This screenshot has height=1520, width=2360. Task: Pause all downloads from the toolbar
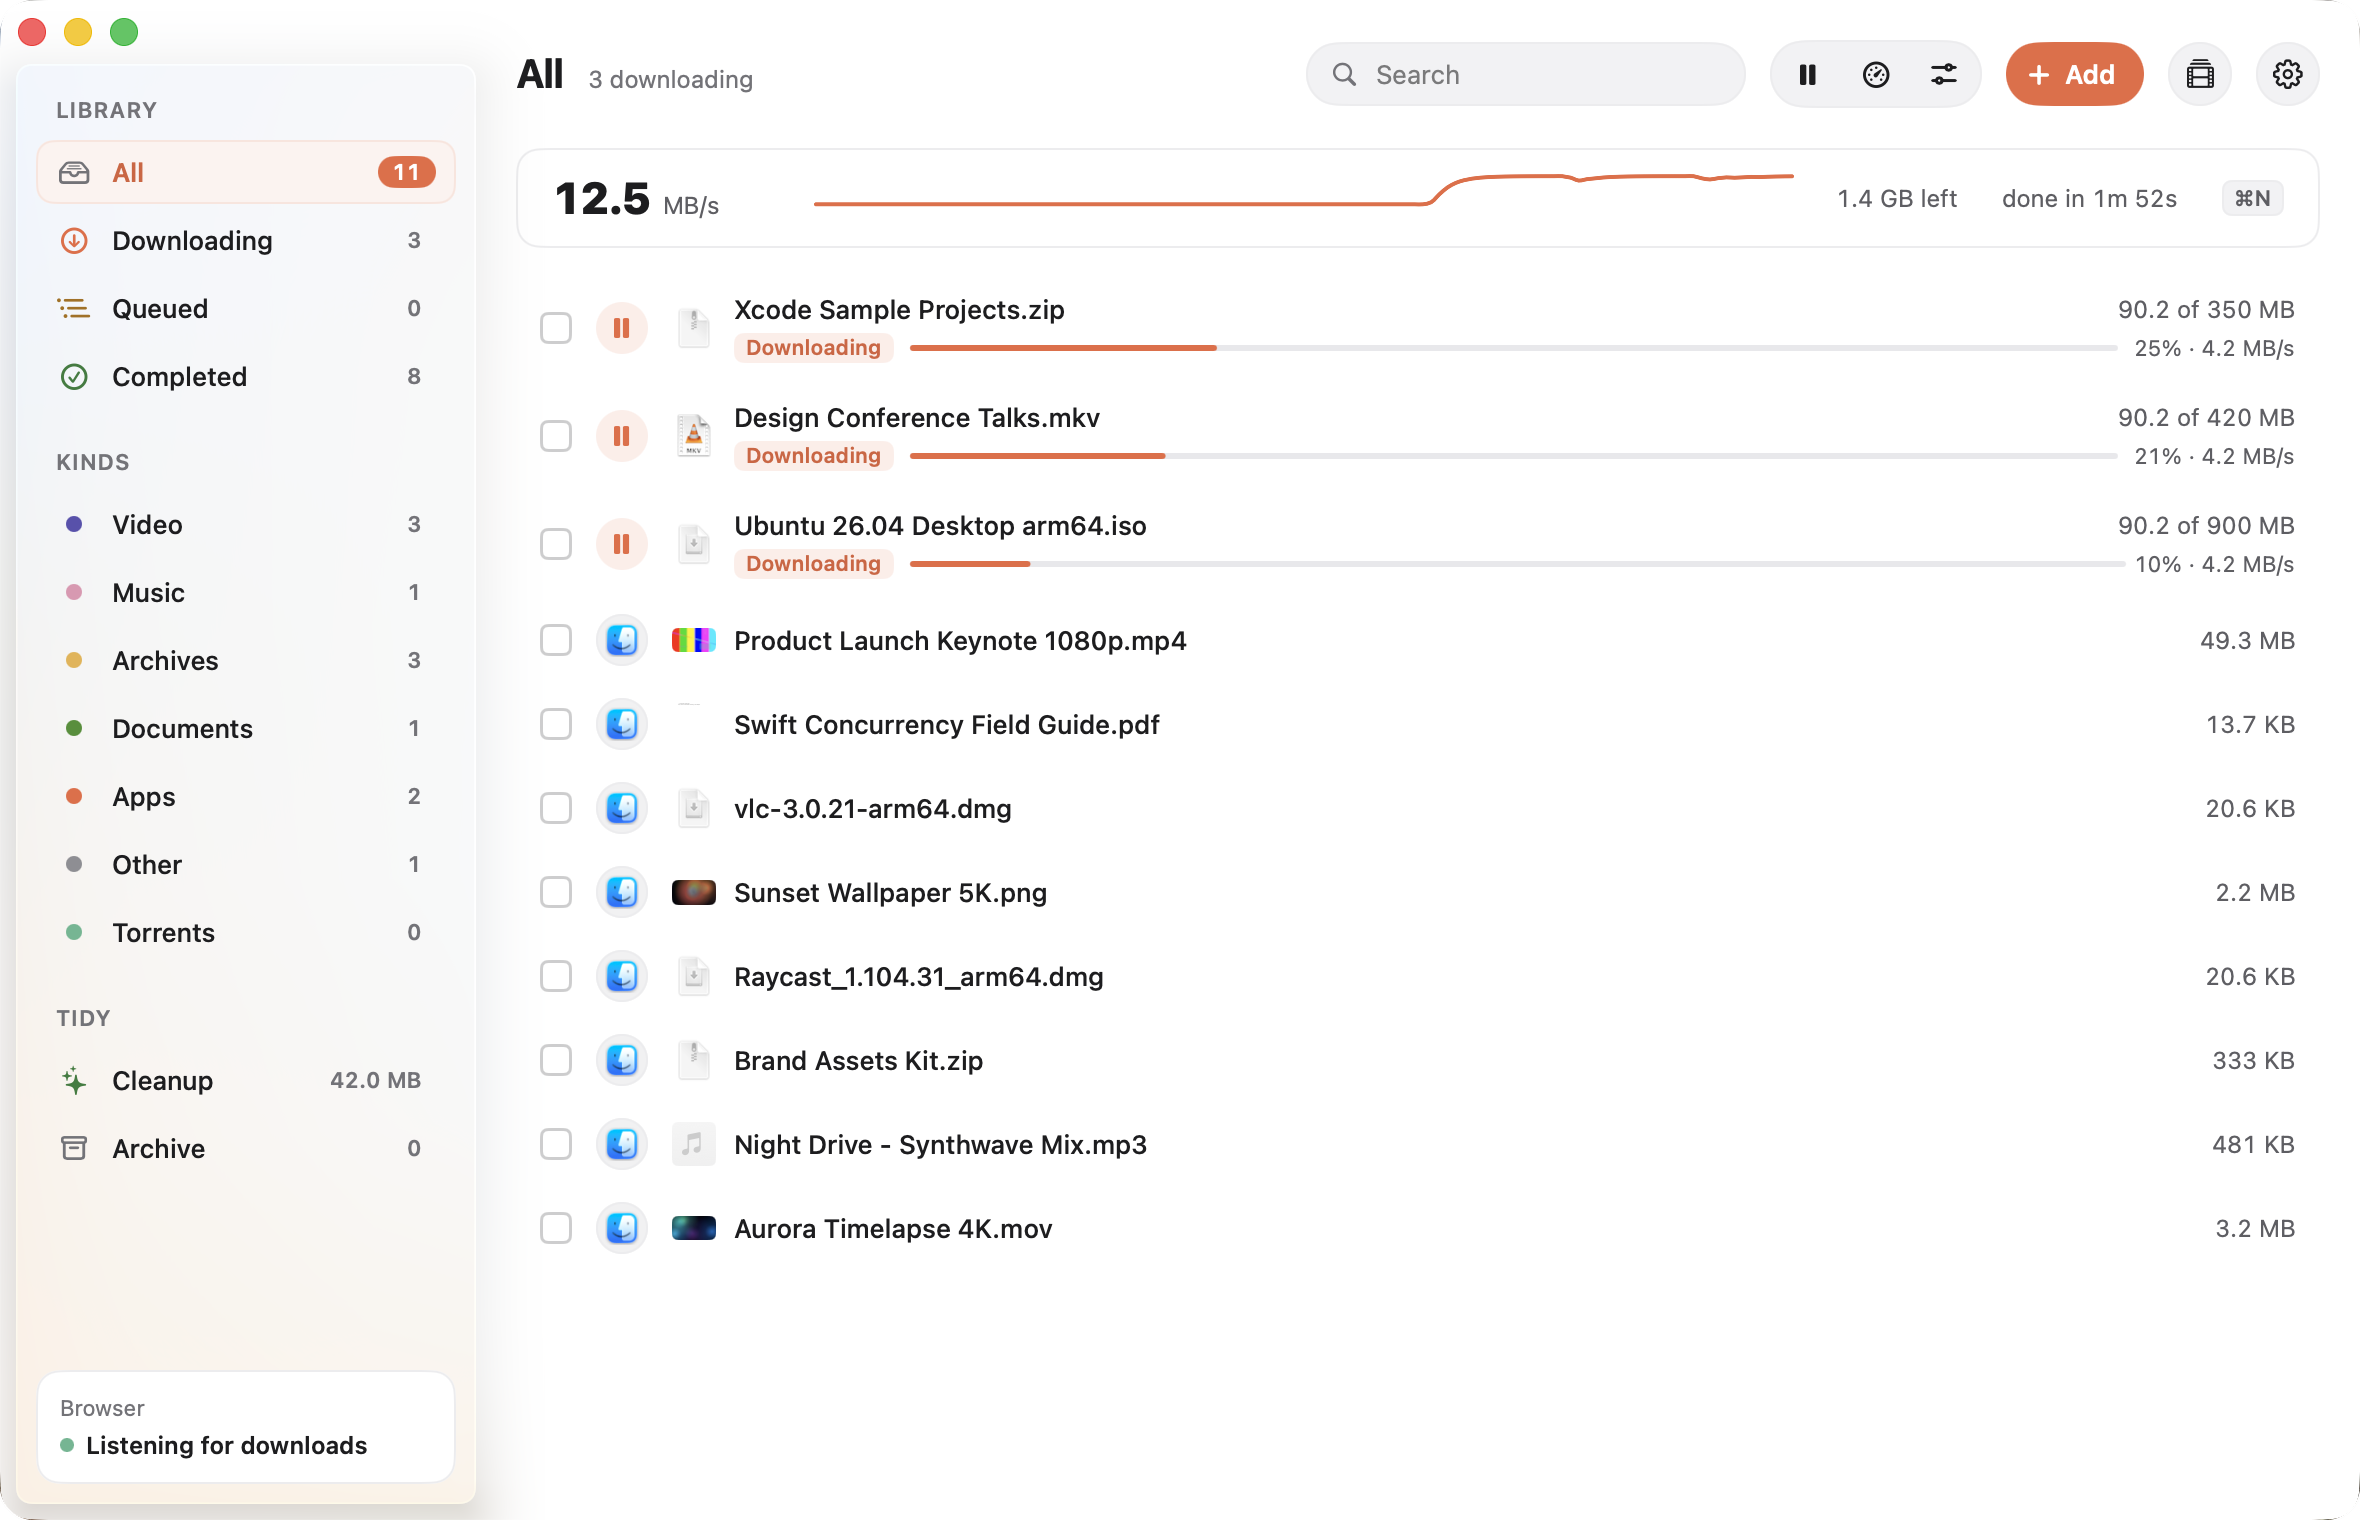pyautogui.click(x=1807, y=75)
